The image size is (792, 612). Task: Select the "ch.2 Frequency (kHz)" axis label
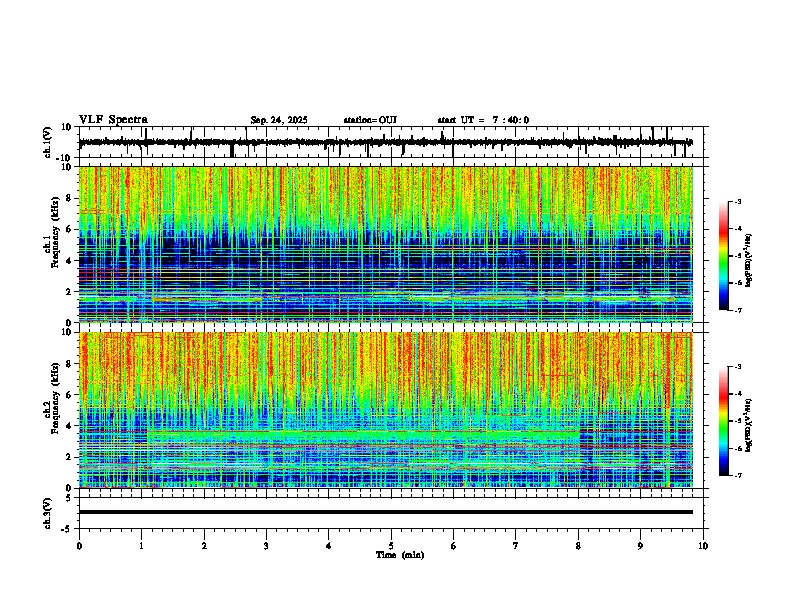tap(53, 397)
